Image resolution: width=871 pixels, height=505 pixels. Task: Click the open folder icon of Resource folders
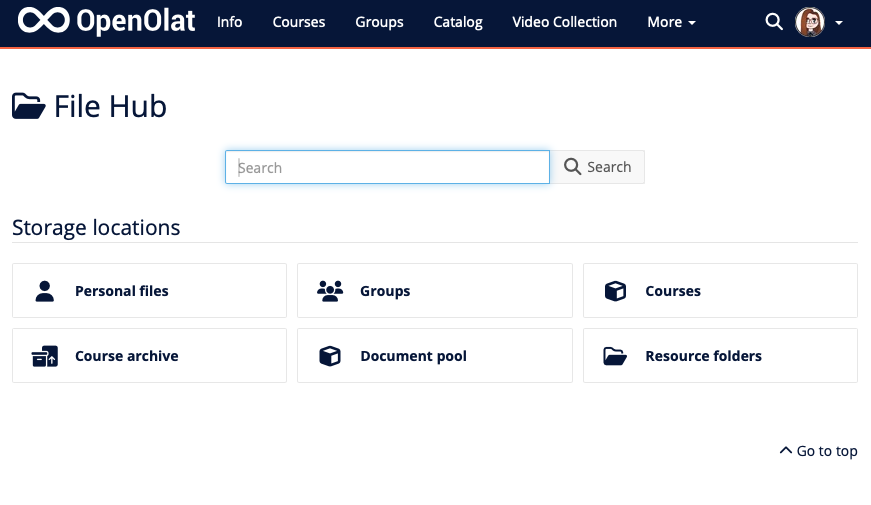coord(615,356)
